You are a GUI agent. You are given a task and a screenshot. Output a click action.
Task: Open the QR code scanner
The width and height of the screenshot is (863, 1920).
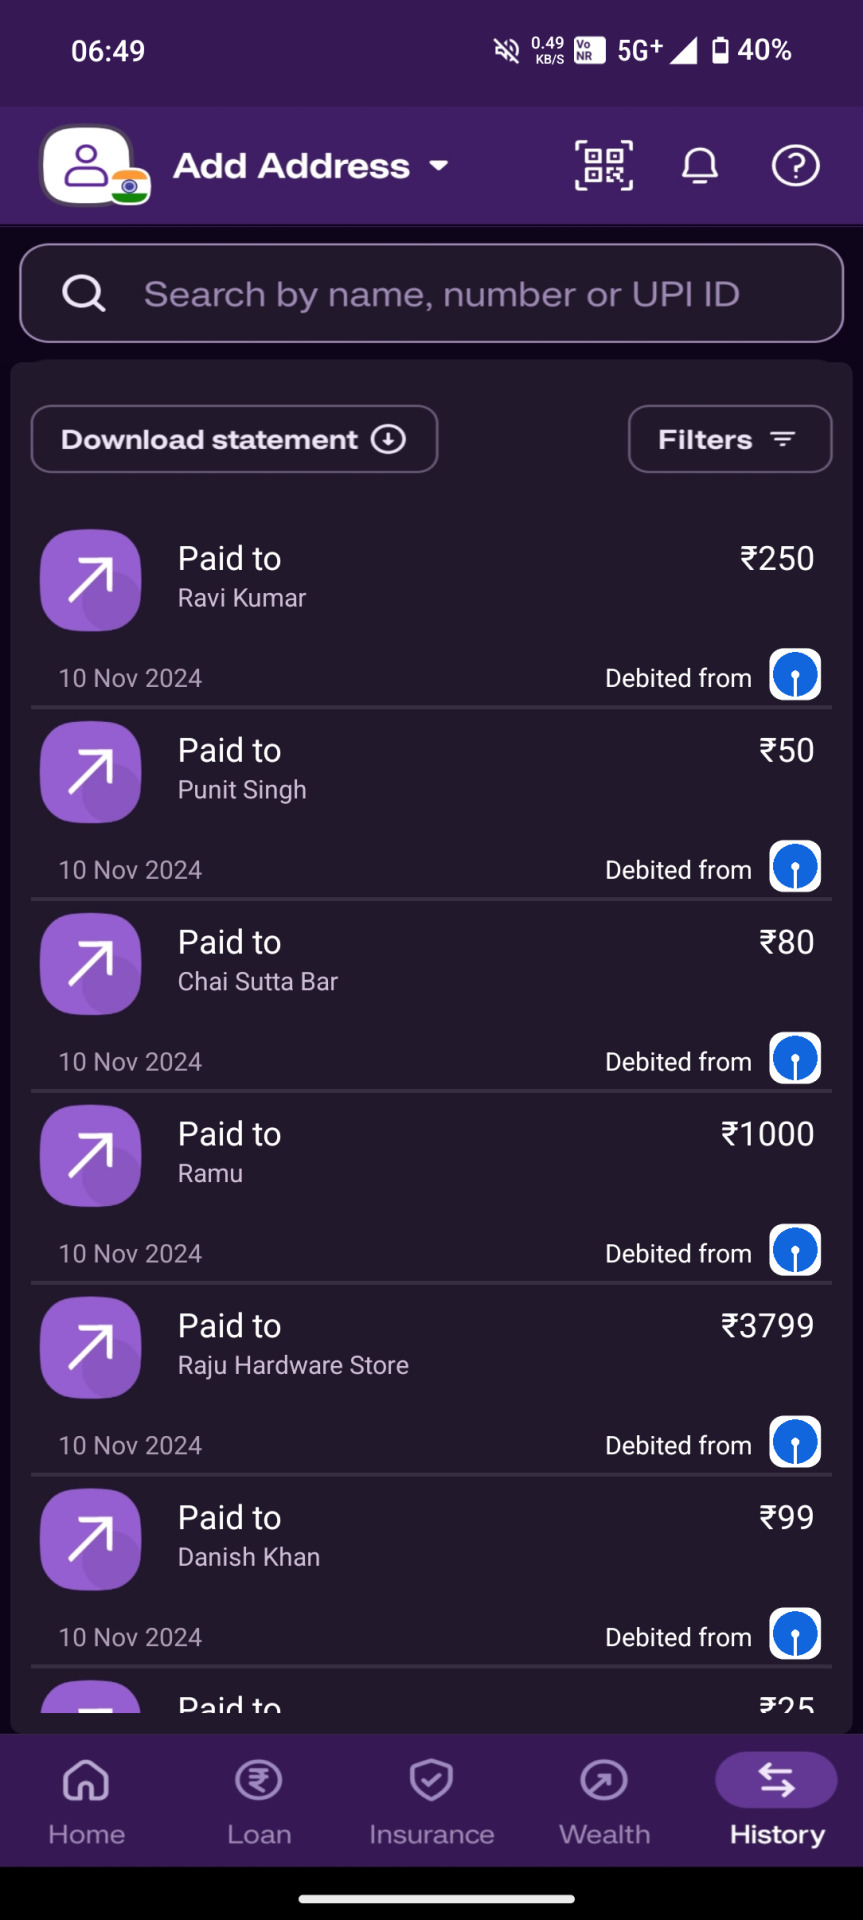[x=603, y=166]
